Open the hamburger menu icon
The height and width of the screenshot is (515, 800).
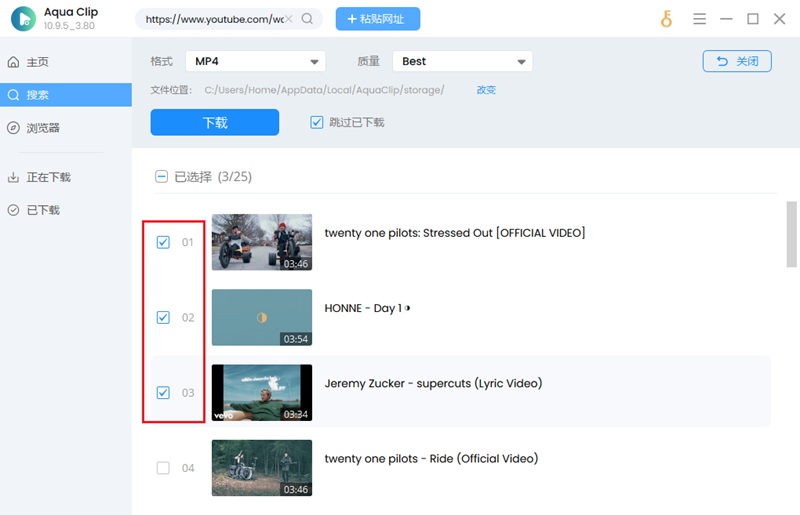[699, 19]
